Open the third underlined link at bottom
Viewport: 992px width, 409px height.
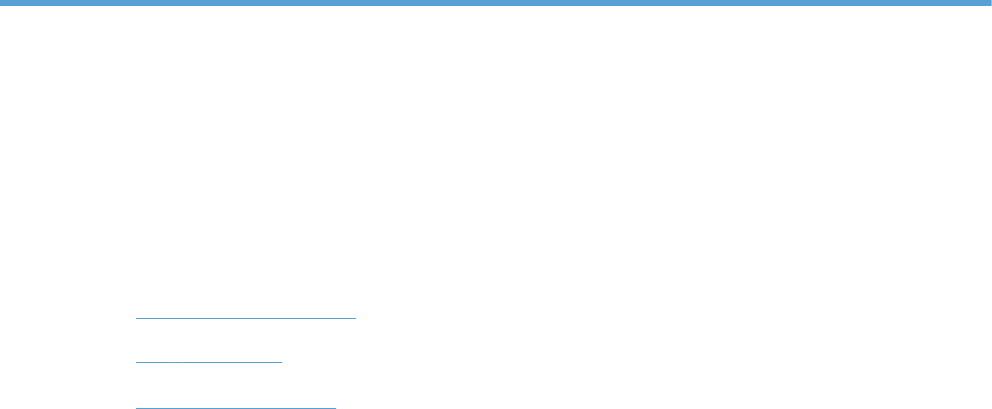point(236,401)
